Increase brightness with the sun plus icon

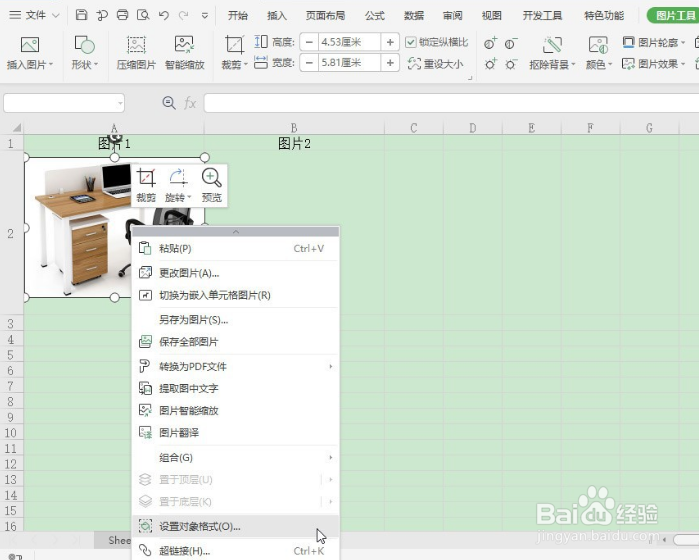490,64
